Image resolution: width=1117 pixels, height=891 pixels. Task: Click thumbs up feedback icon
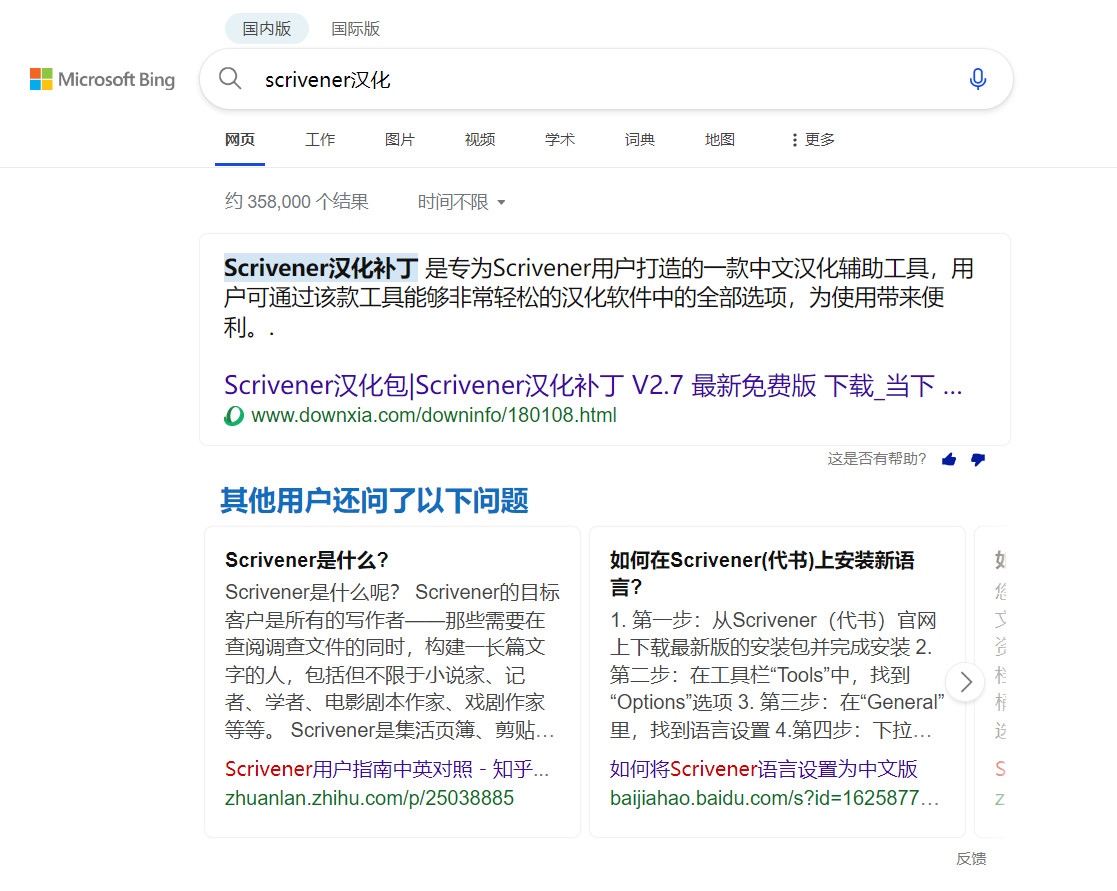pyautogui.click(x=949, y=459)
